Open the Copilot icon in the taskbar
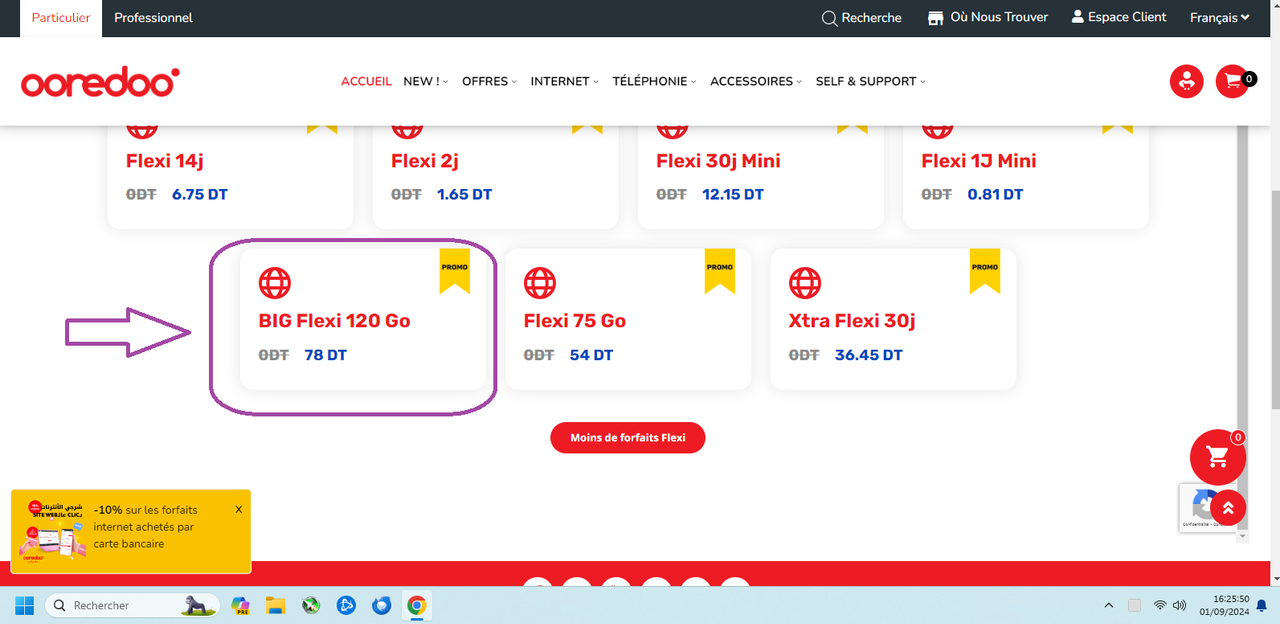1280x624 pixels. 240,605
